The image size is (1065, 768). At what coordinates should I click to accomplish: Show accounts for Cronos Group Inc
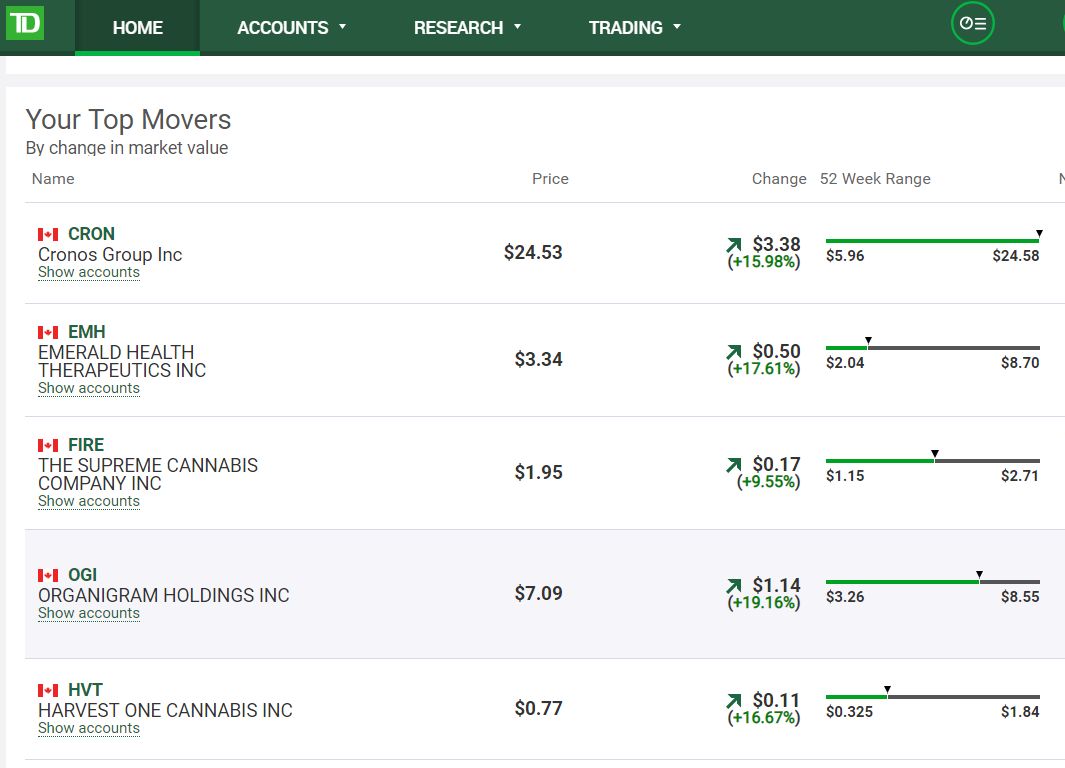point(89,272)
